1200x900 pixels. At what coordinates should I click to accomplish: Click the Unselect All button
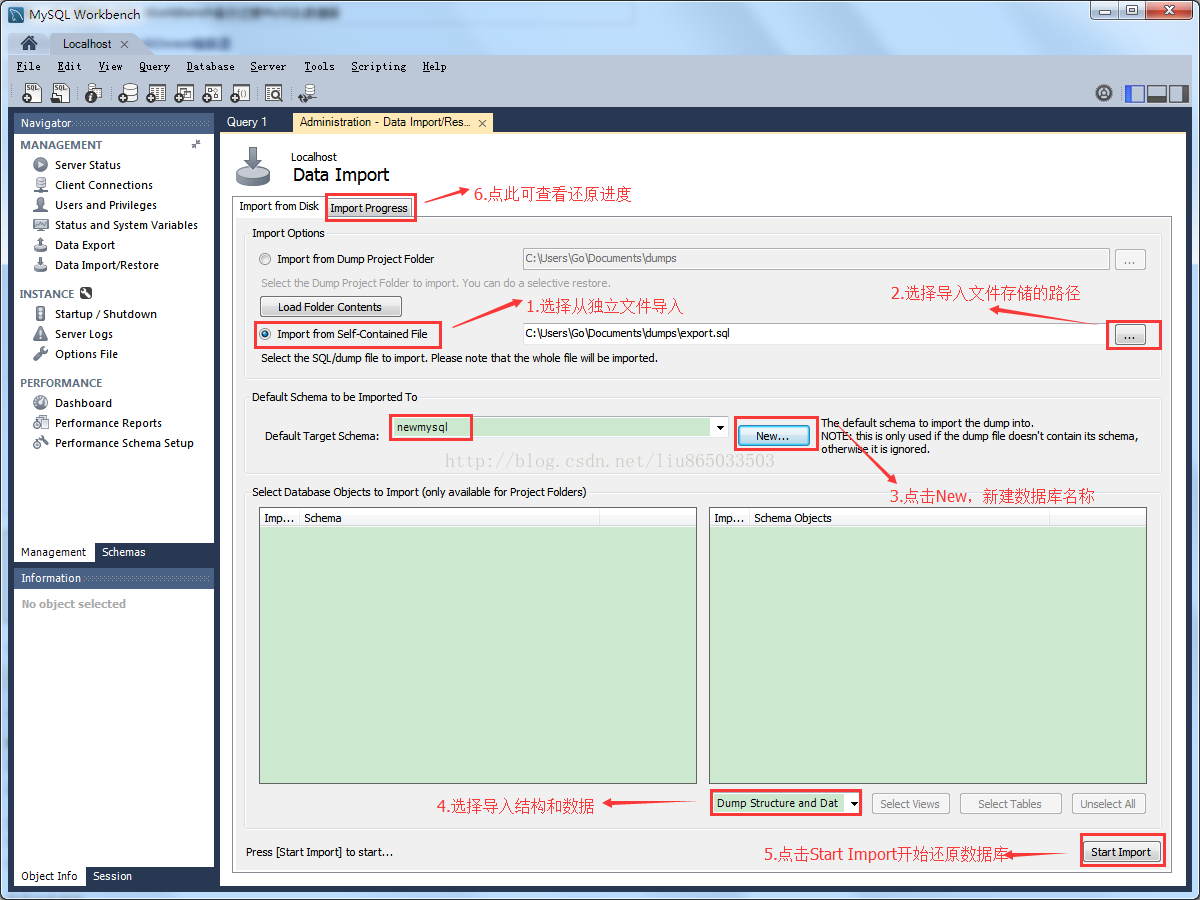pyautogui.click(x=1108, y=804)
